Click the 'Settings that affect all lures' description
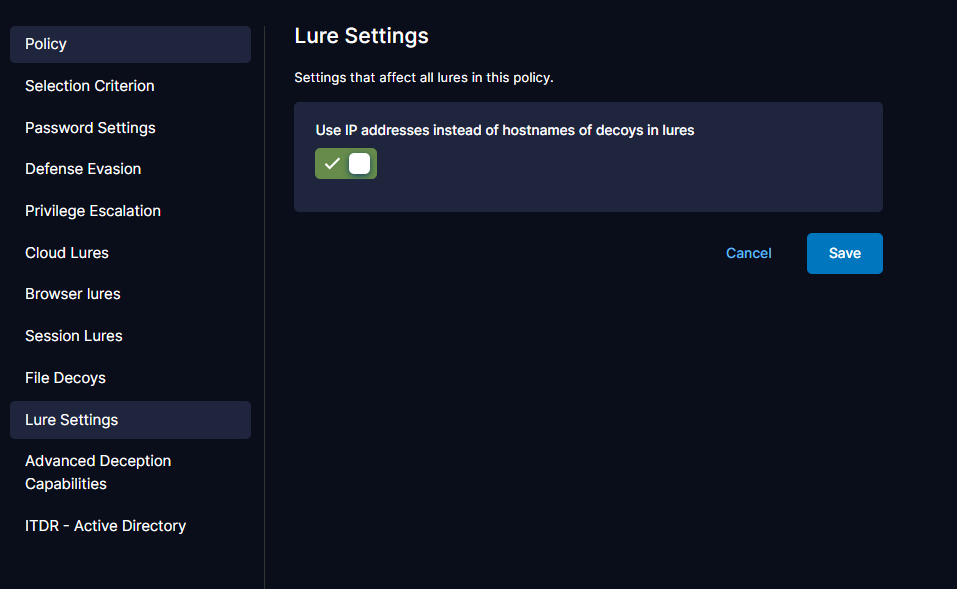Viewport: 957px width, 589px height. pos(424,77)
